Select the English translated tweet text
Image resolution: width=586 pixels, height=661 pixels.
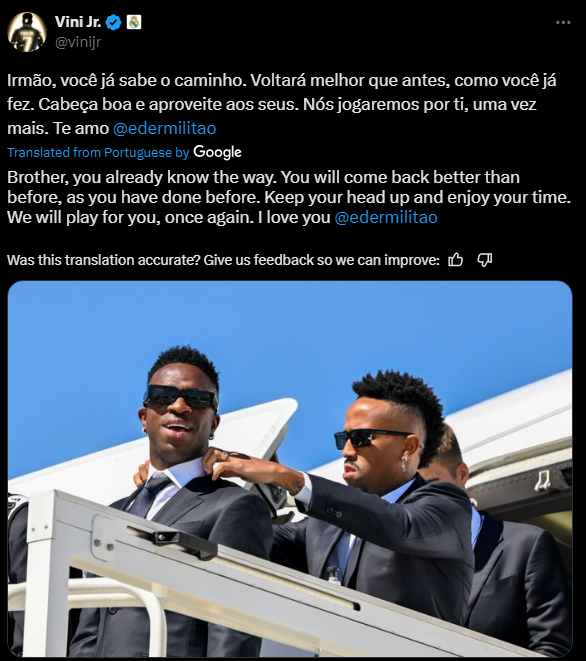pos(289,197)
